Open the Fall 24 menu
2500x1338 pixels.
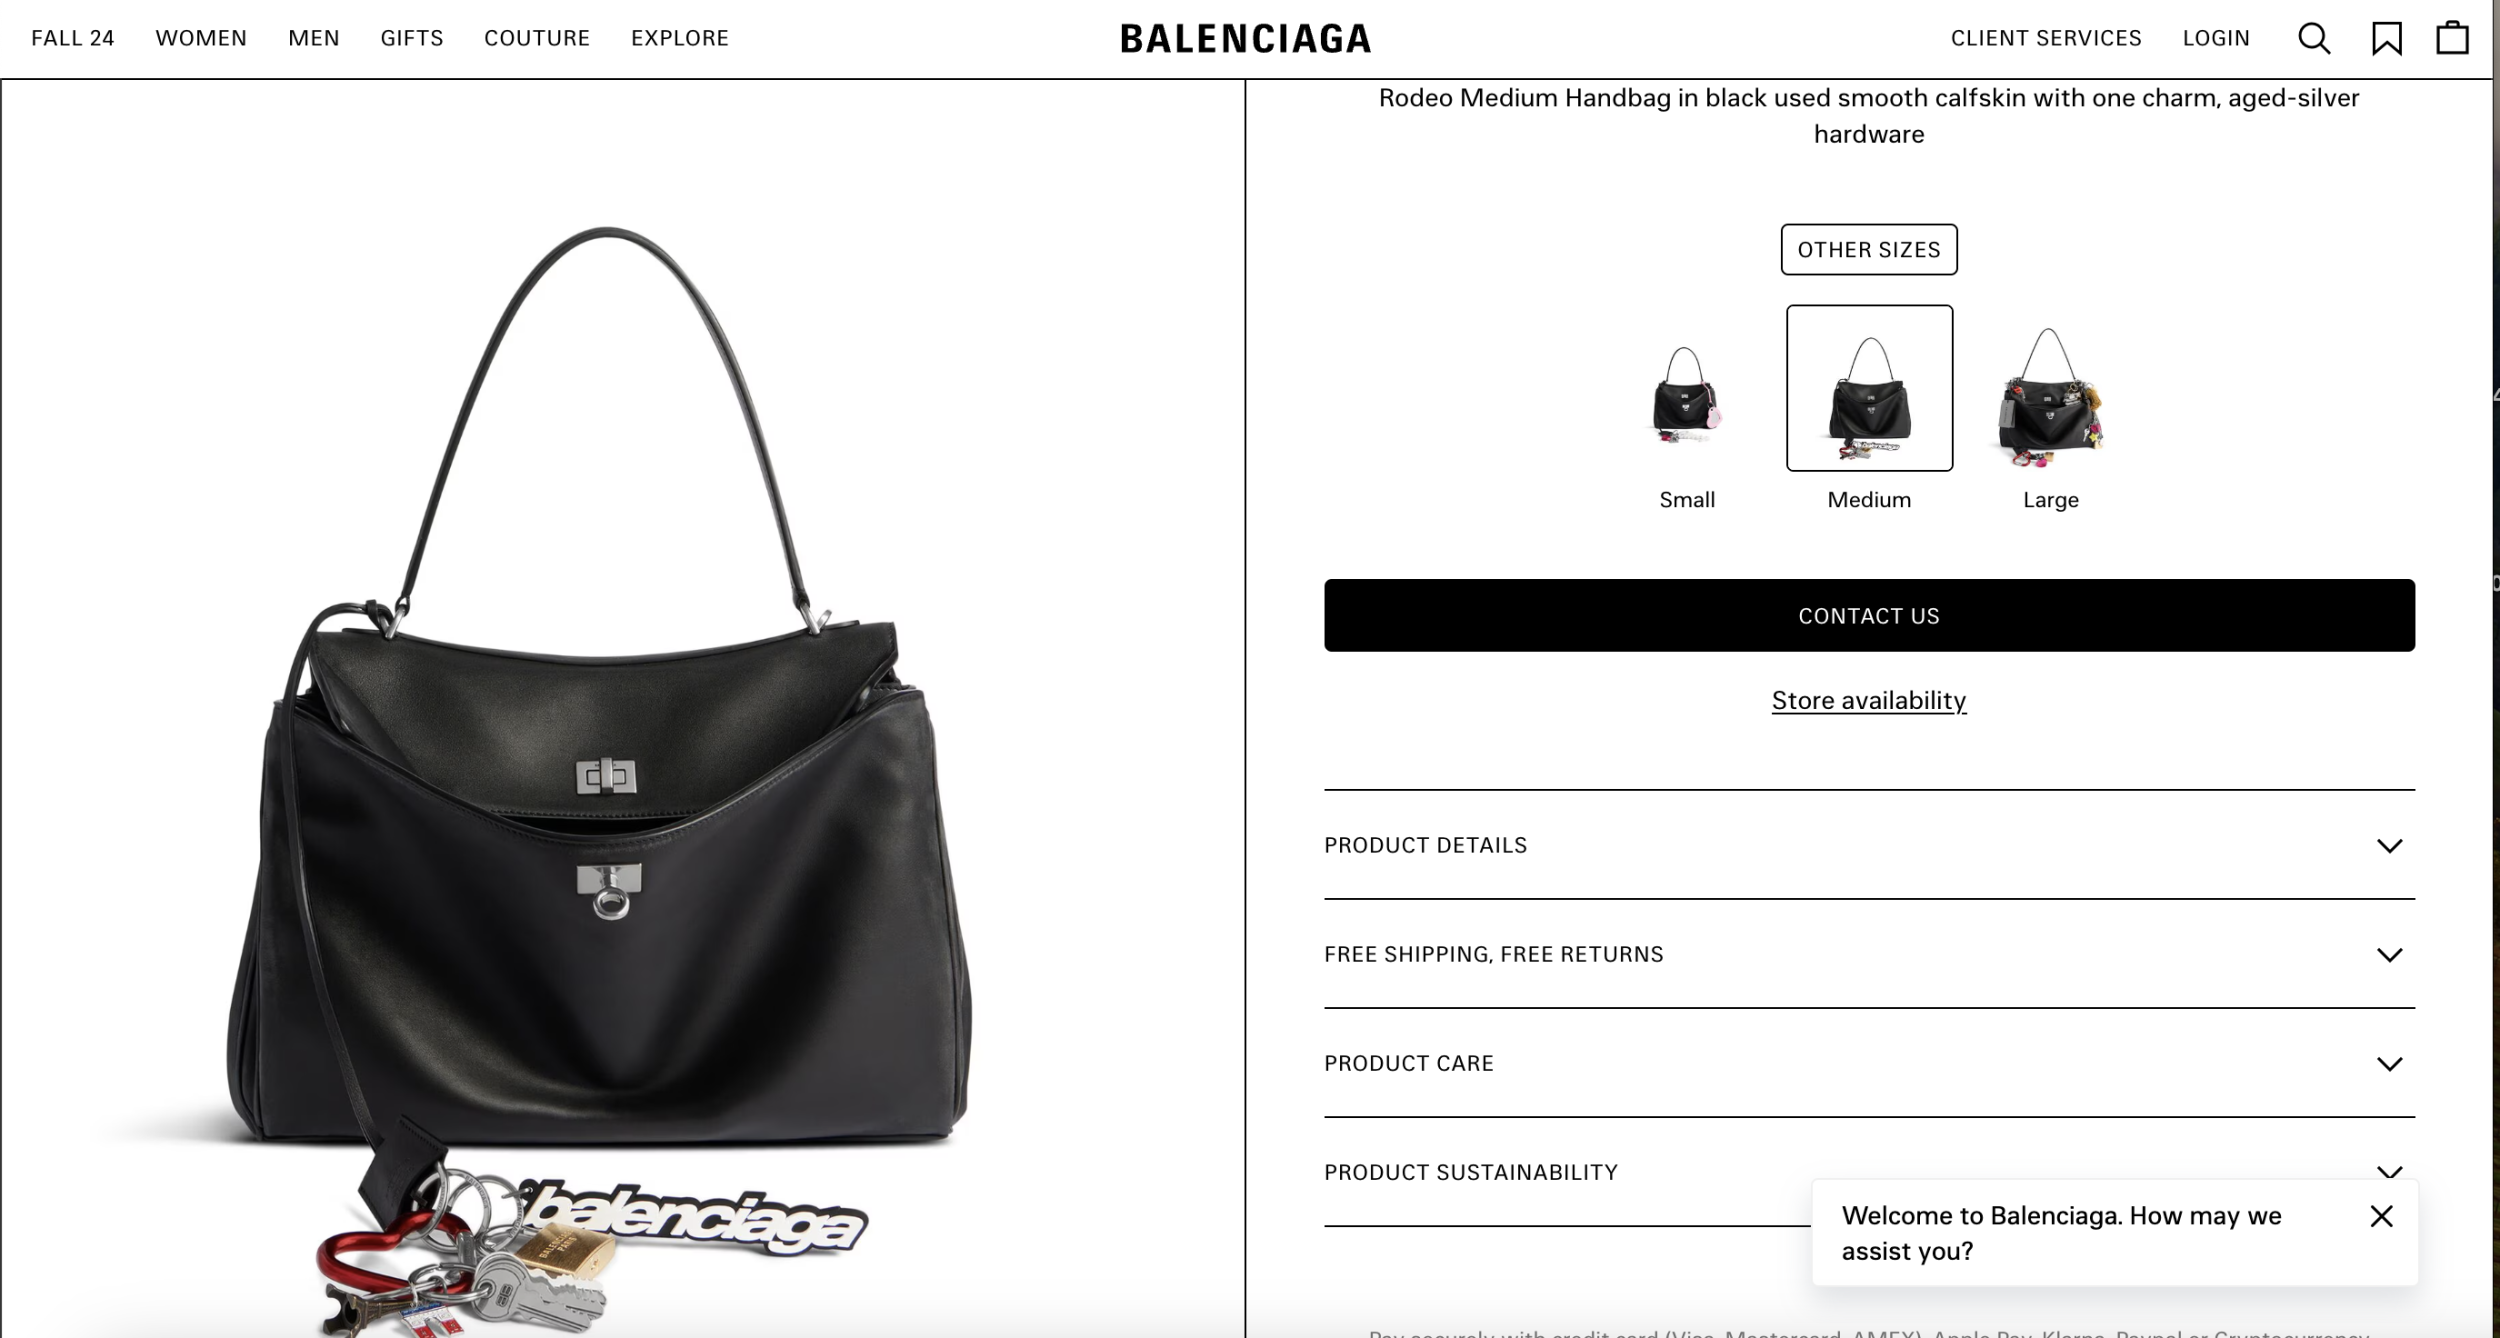(73, 38)
